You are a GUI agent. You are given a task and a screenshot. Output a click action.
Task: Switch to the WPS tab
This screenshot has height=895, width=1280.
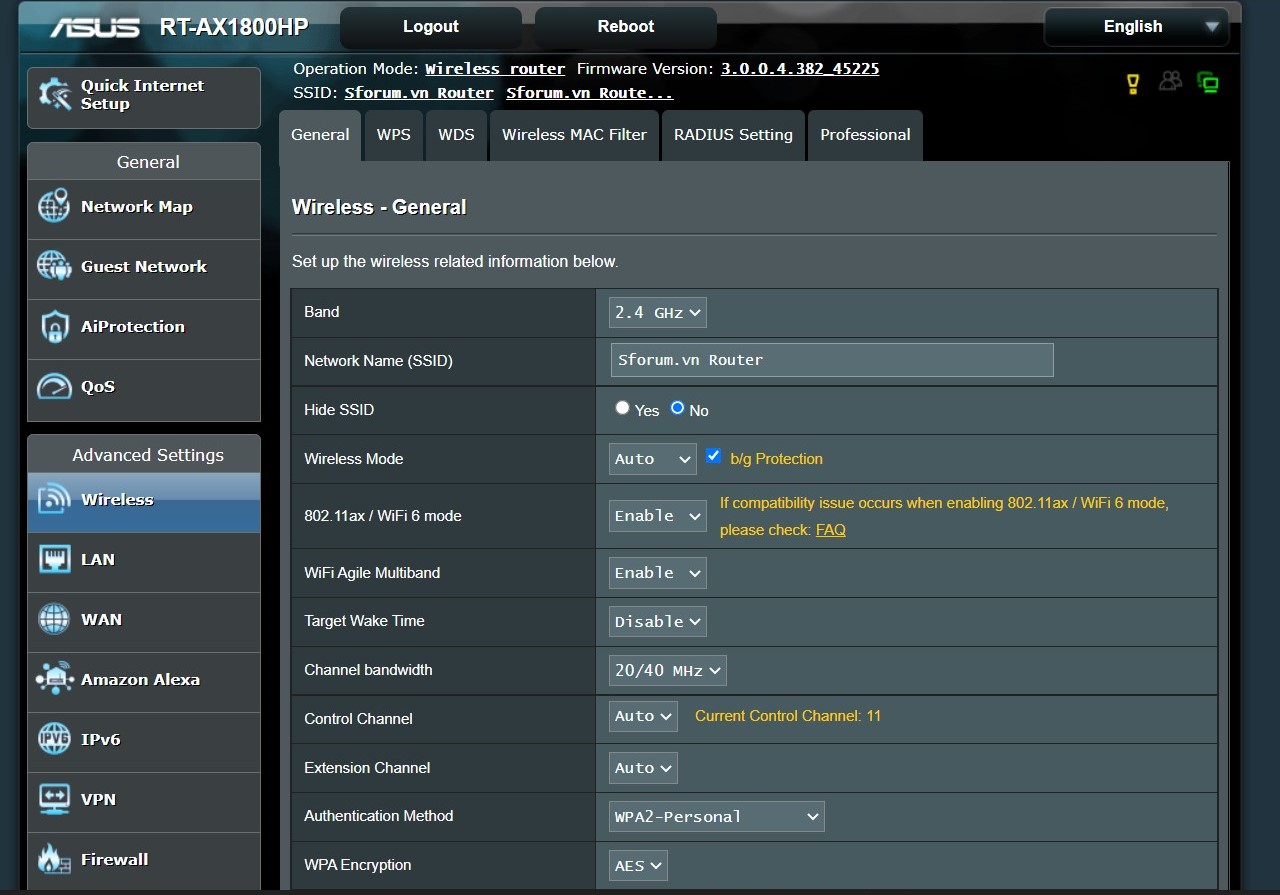coord(393,135)
